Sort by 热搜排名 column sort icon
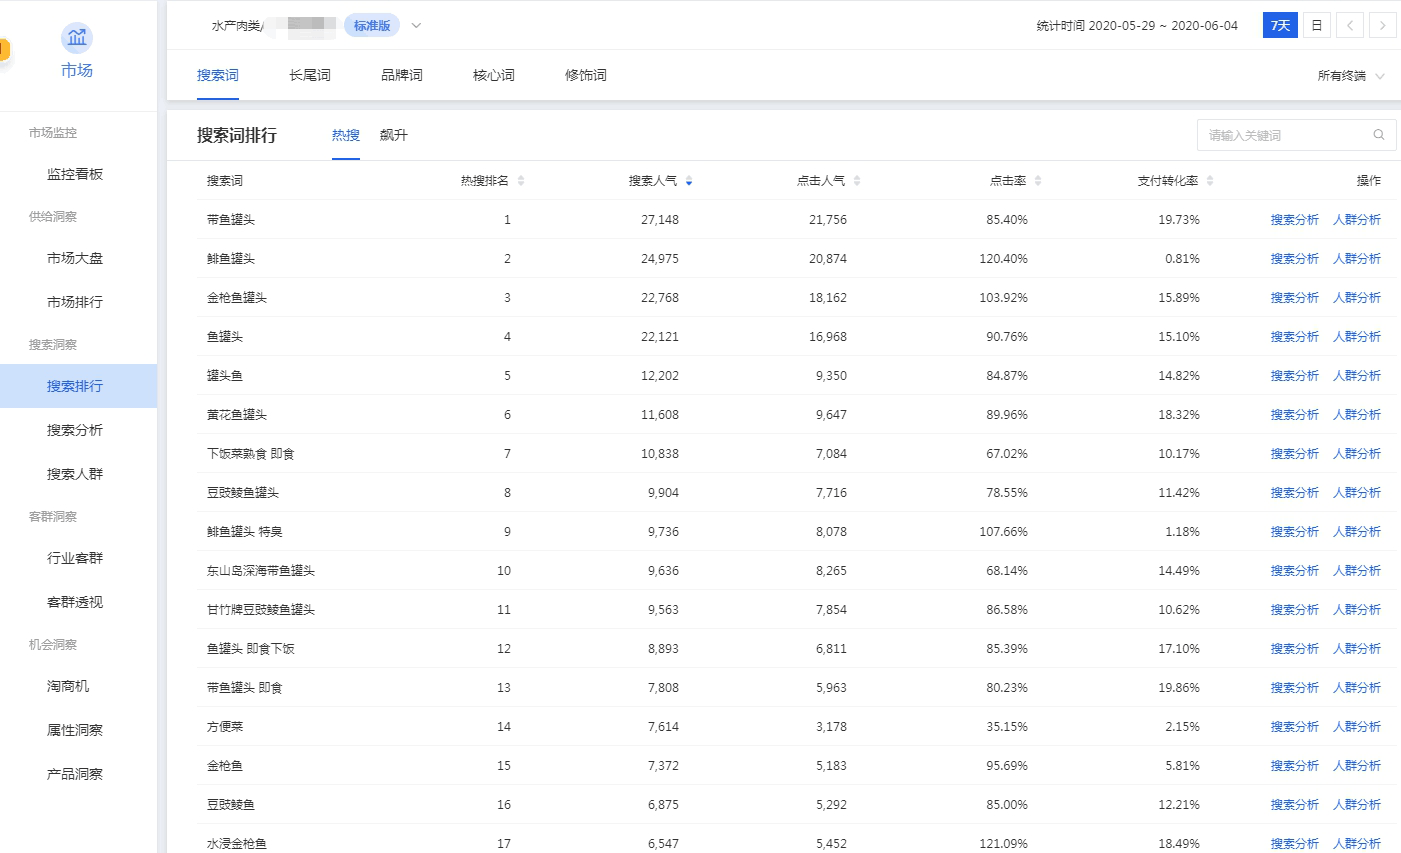This screenshot has width=1401, height=853. [521, 181]
